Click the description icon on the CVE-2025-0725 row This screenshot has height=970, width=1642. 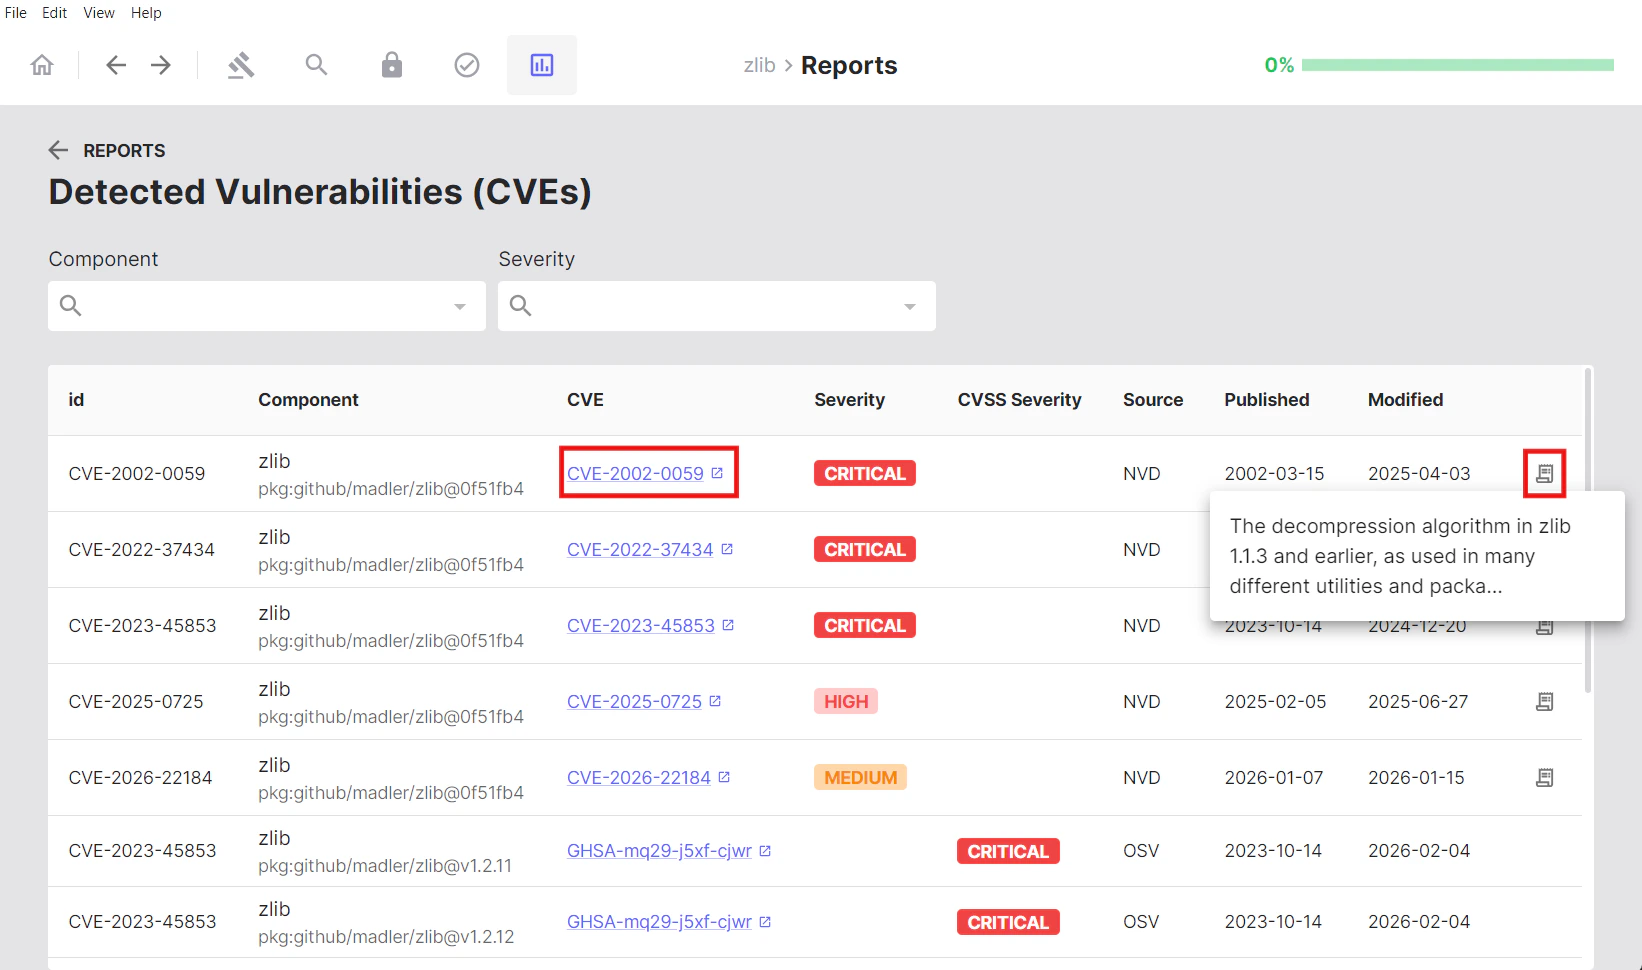[1544, 701]
